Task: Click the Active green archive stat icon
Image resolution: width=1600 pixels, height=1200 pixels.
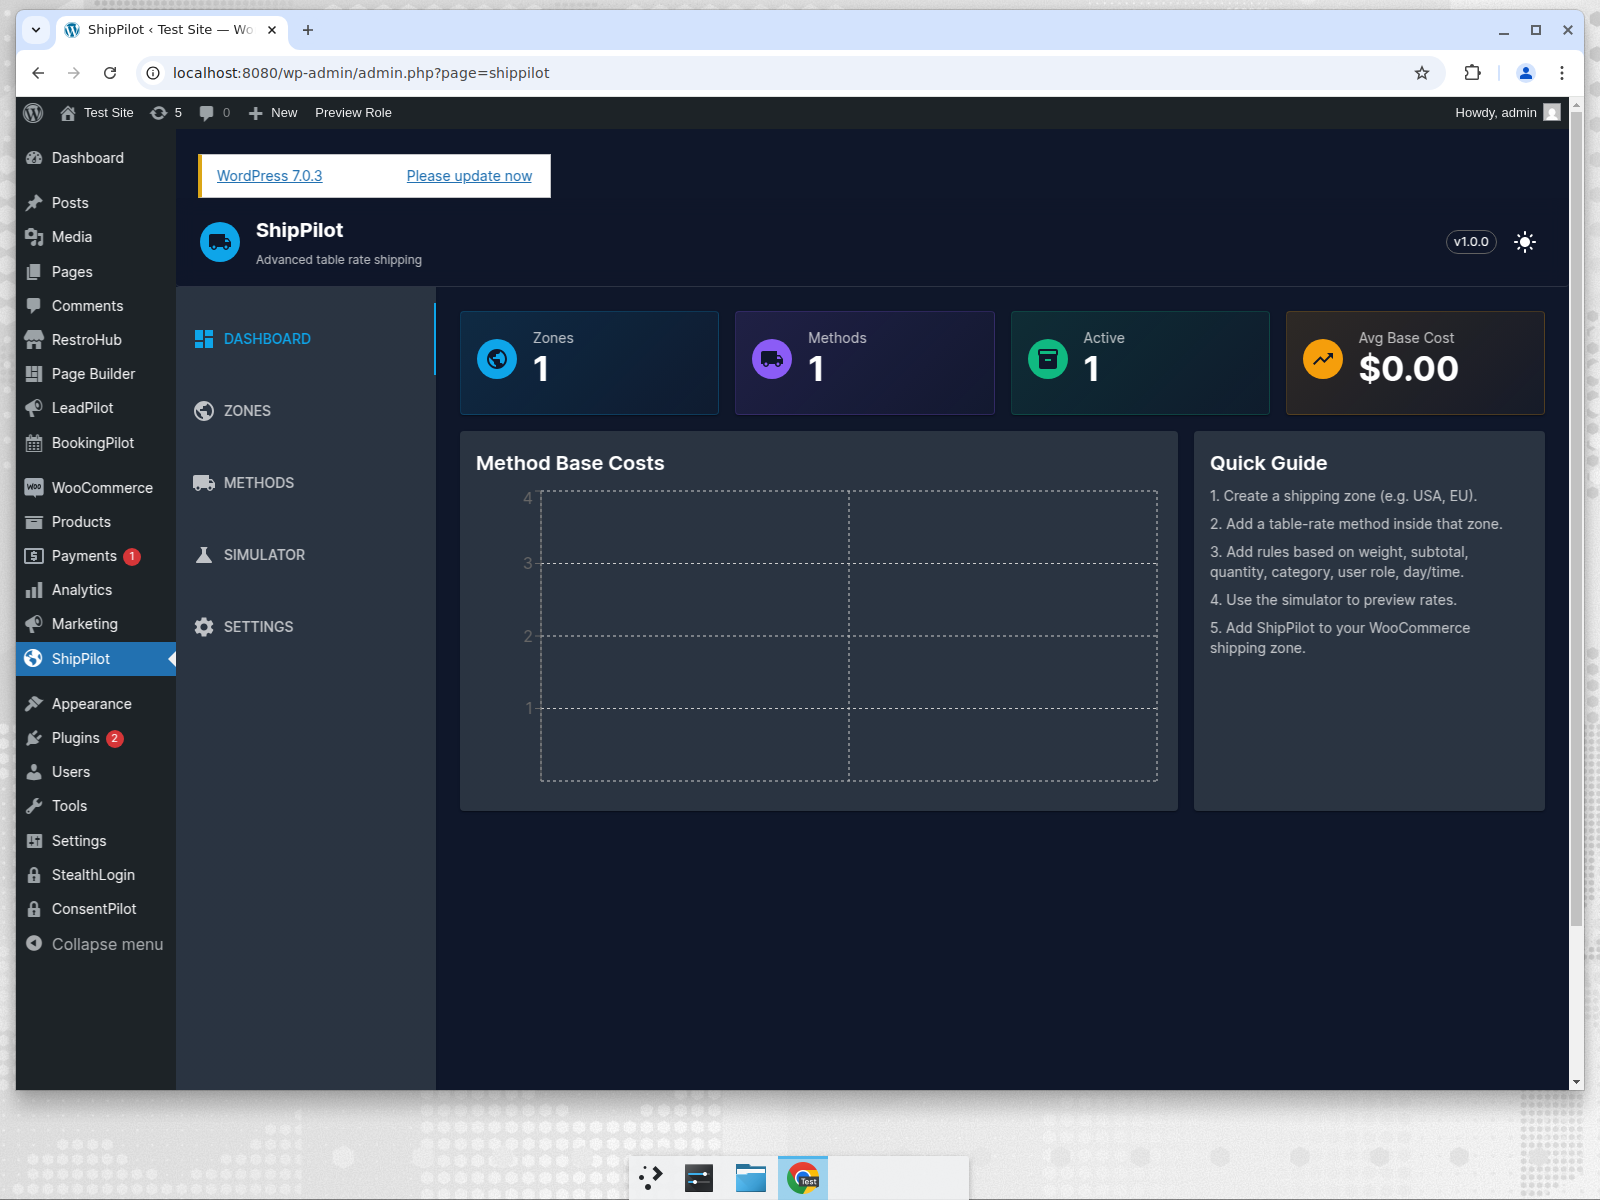Action: (x=1048, y=359)
